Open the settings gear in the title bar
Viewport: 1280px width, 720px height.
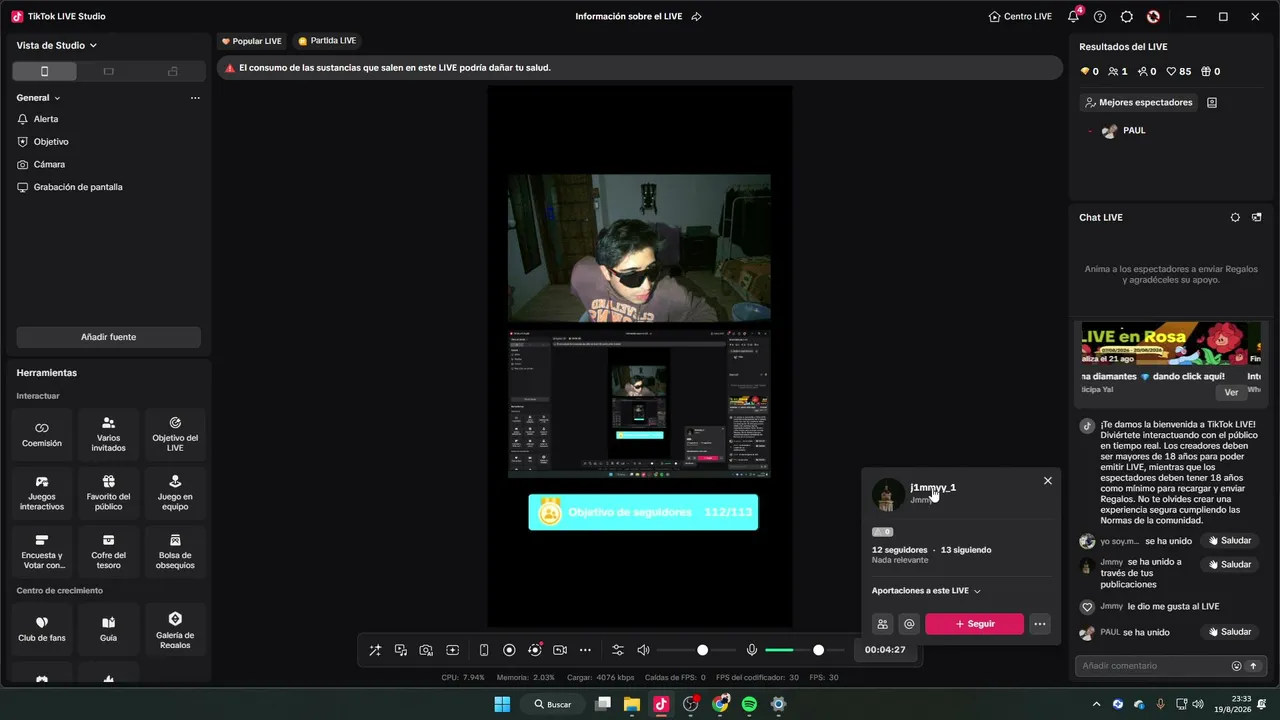(1127, 16)
